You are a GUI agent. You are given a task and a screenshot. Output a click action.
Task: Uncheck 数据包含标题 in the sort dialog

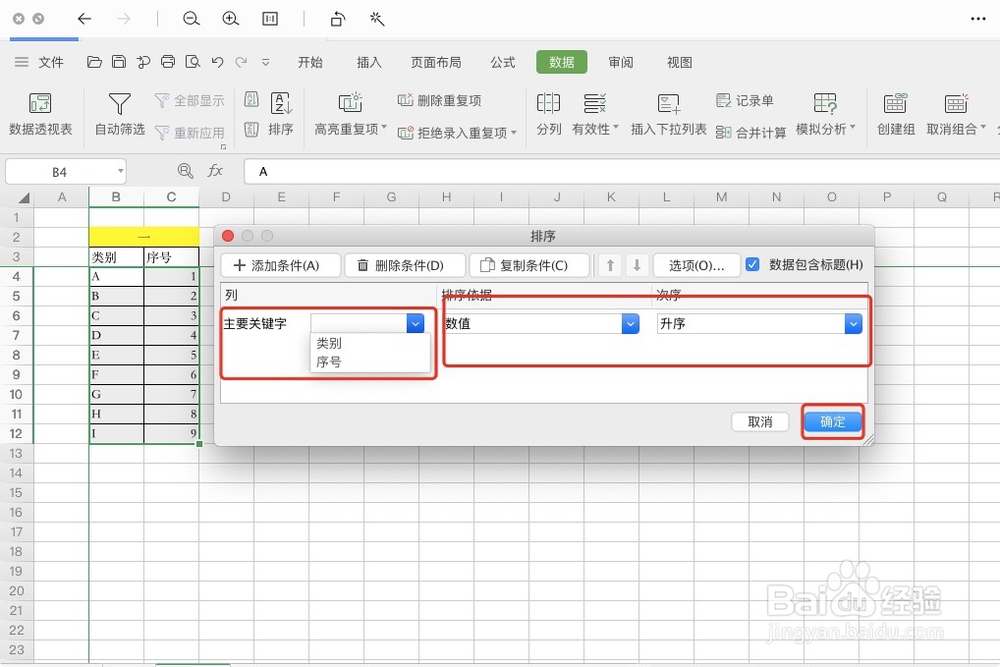753,264
